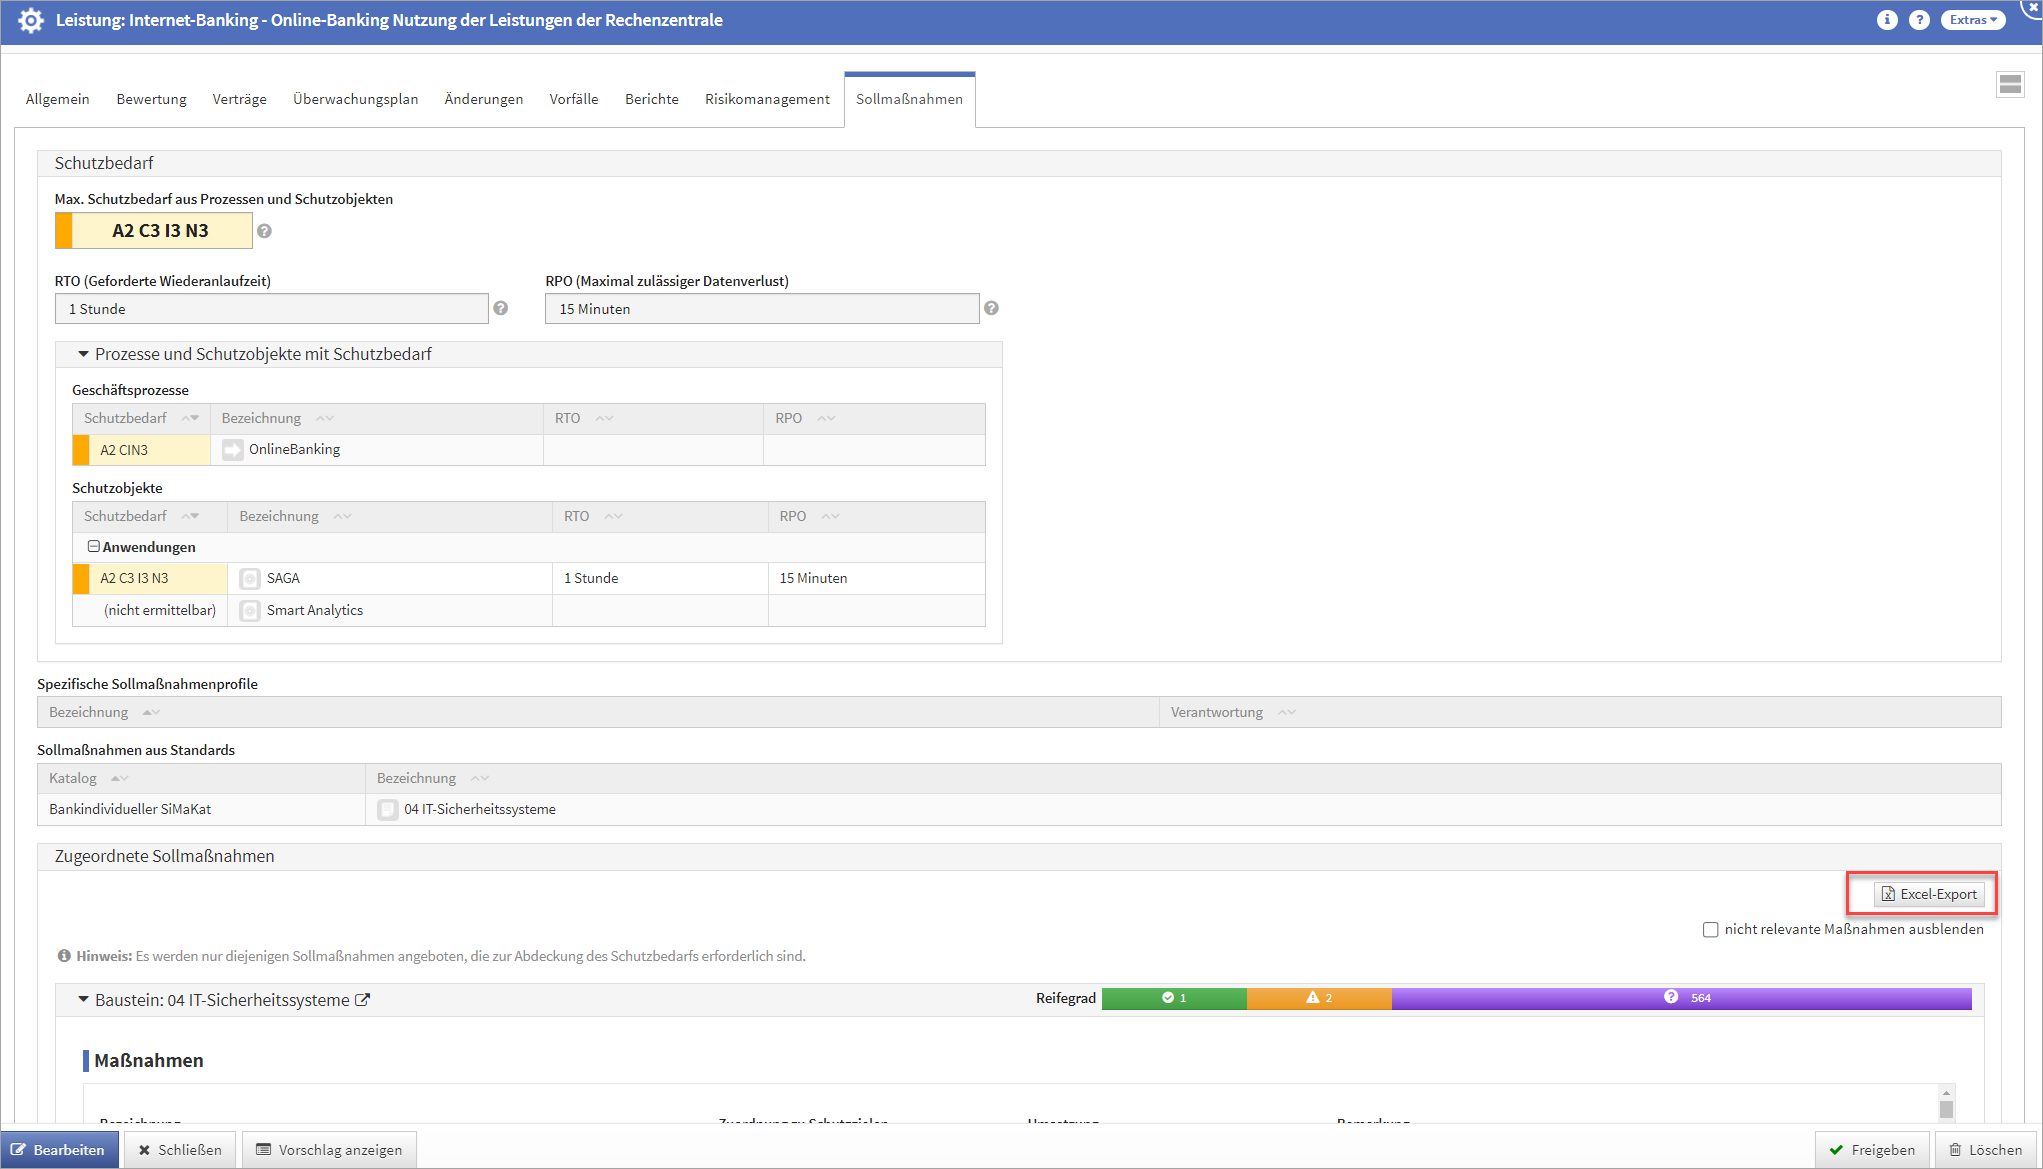Click the Excel-Export button

click(1928, 894)
